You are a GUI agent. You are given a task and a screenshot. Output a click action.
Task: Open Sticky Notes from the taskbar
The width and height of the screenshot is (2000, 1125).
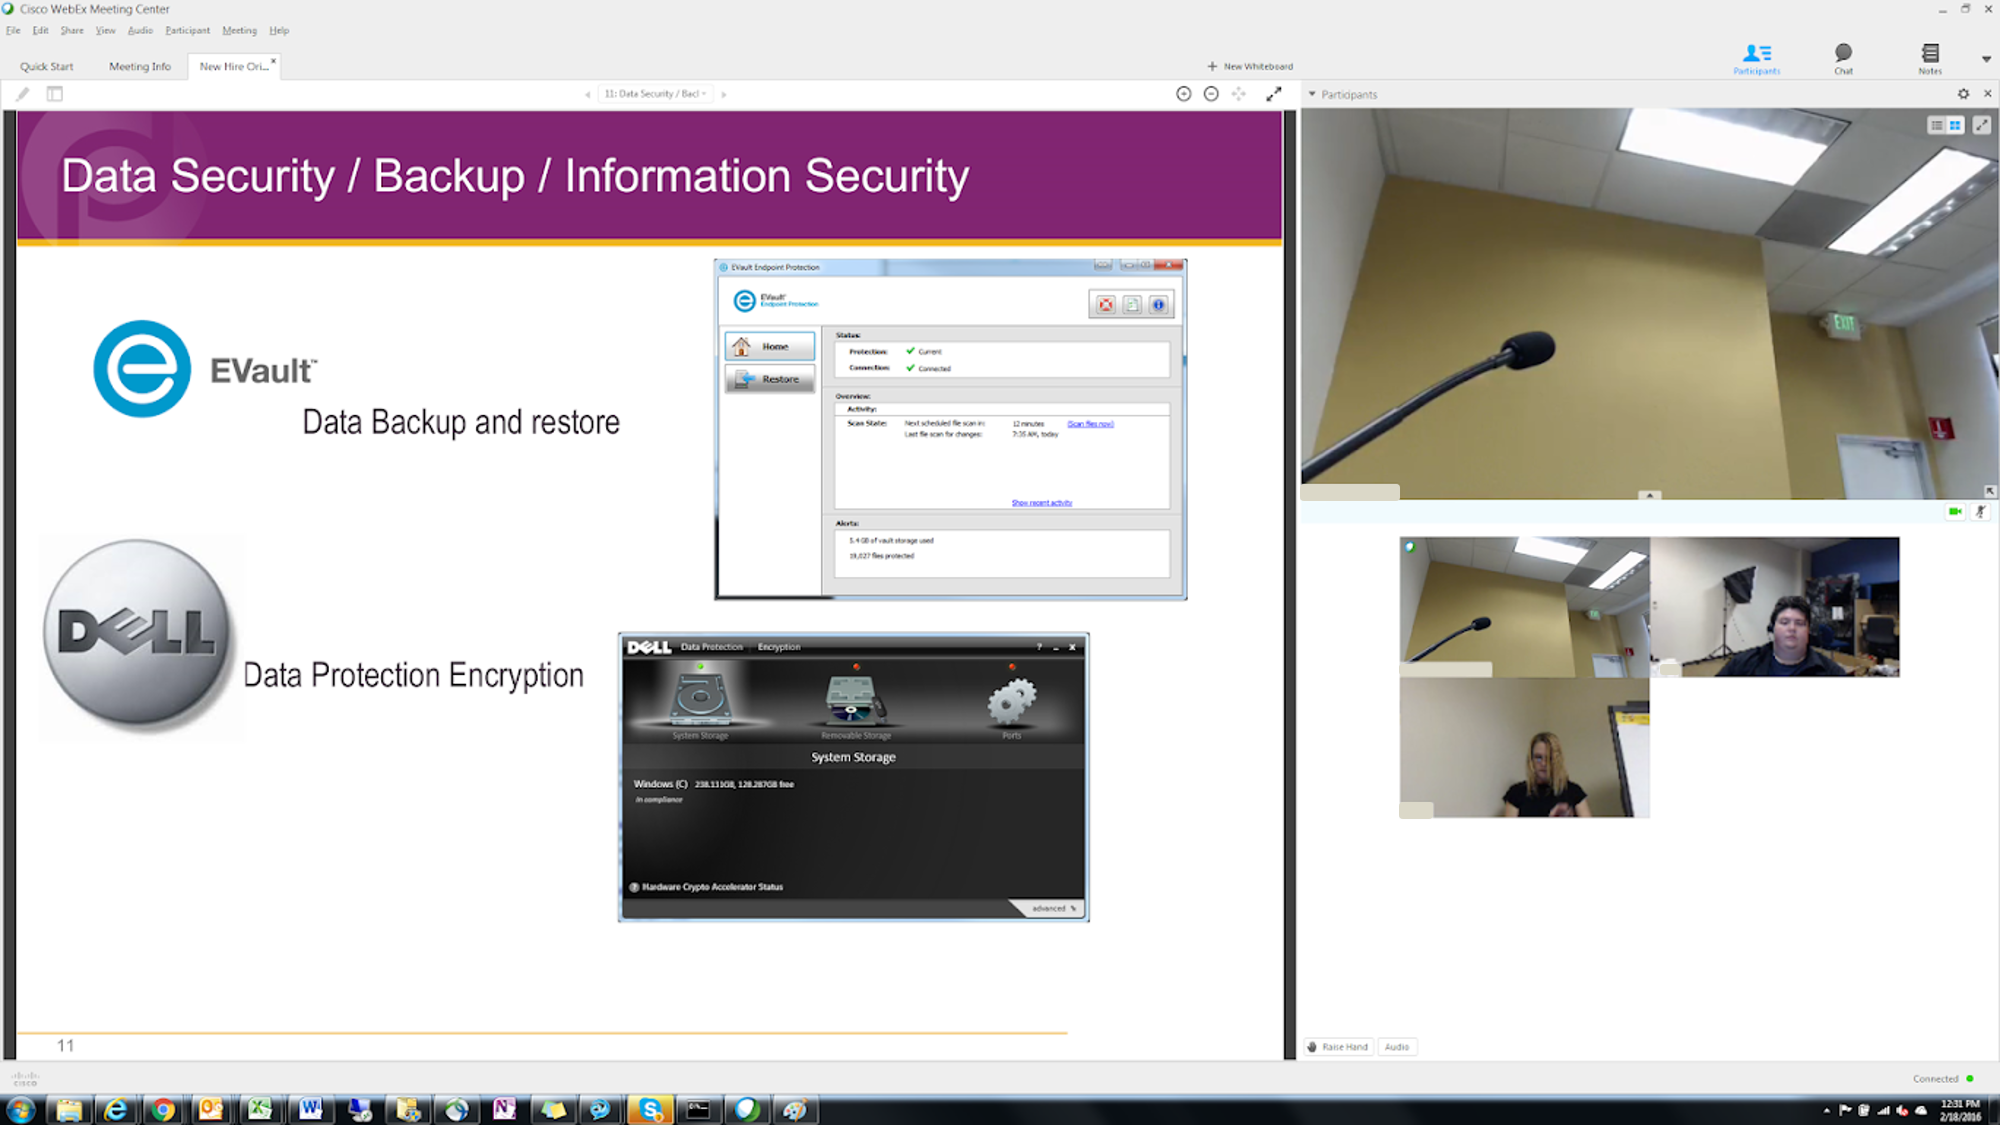(x=553, y=1109)
